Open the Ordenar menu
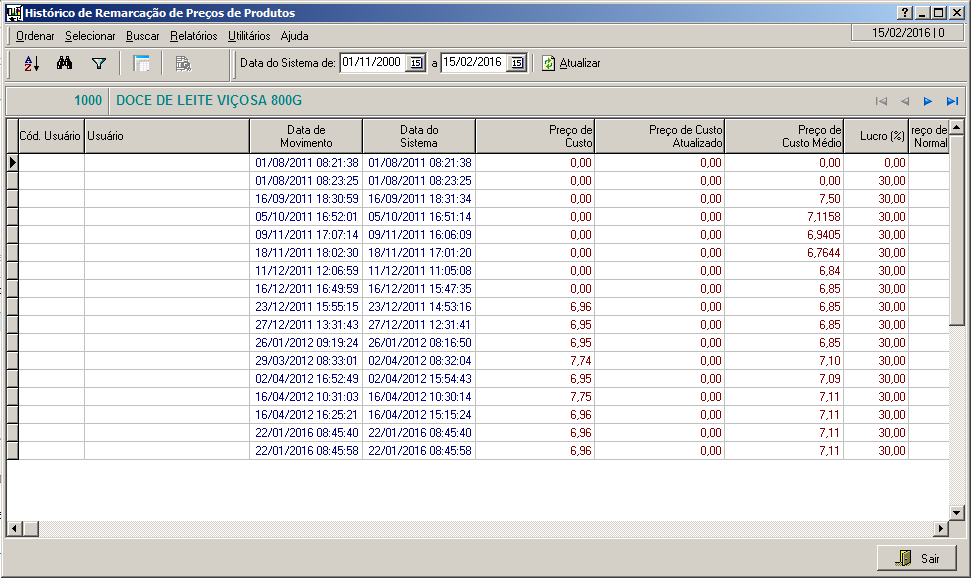This screenshot has width=971, height=578. (x=35, y=36)
